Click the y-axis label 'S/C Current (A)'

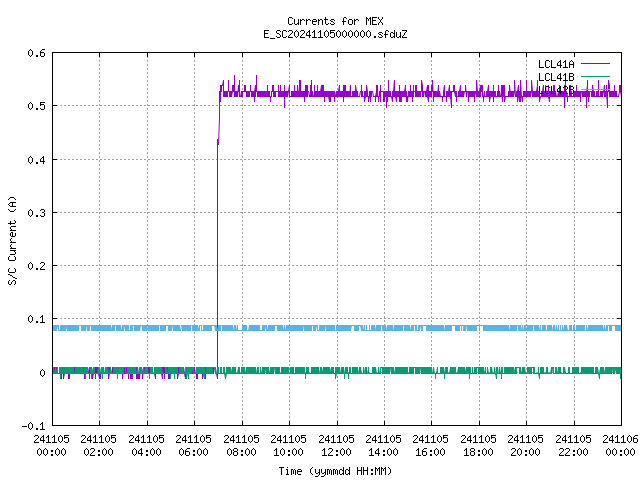tap(12, 241)
